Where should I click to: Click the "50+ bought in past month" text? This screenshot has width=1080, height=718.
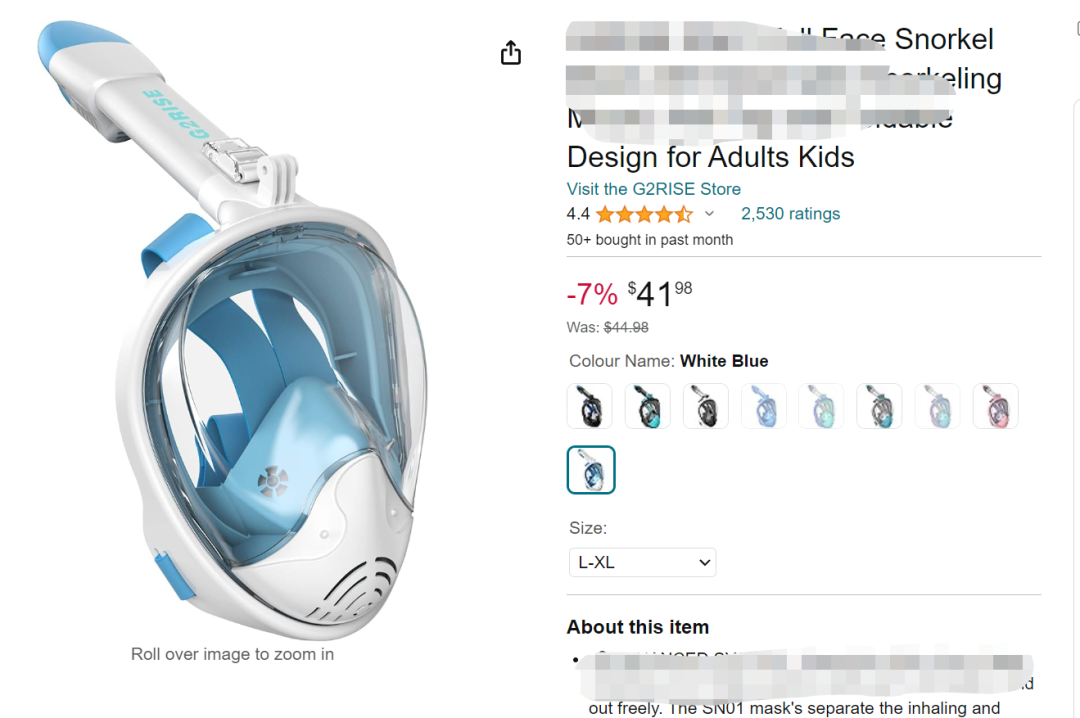point(649,240)
